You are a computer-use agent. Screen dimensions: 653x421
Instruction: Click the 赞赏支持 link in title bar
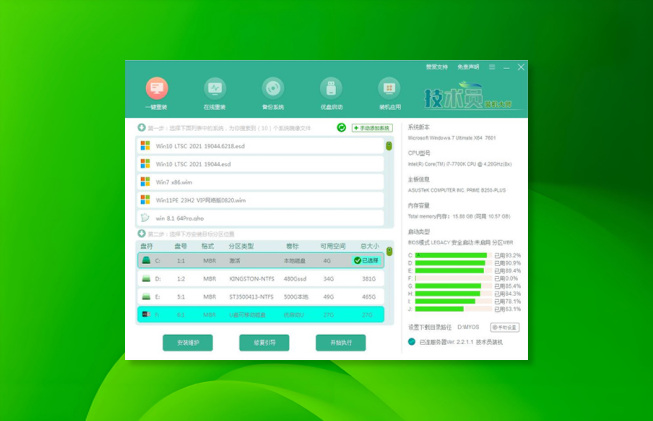(x=436, y=67)
